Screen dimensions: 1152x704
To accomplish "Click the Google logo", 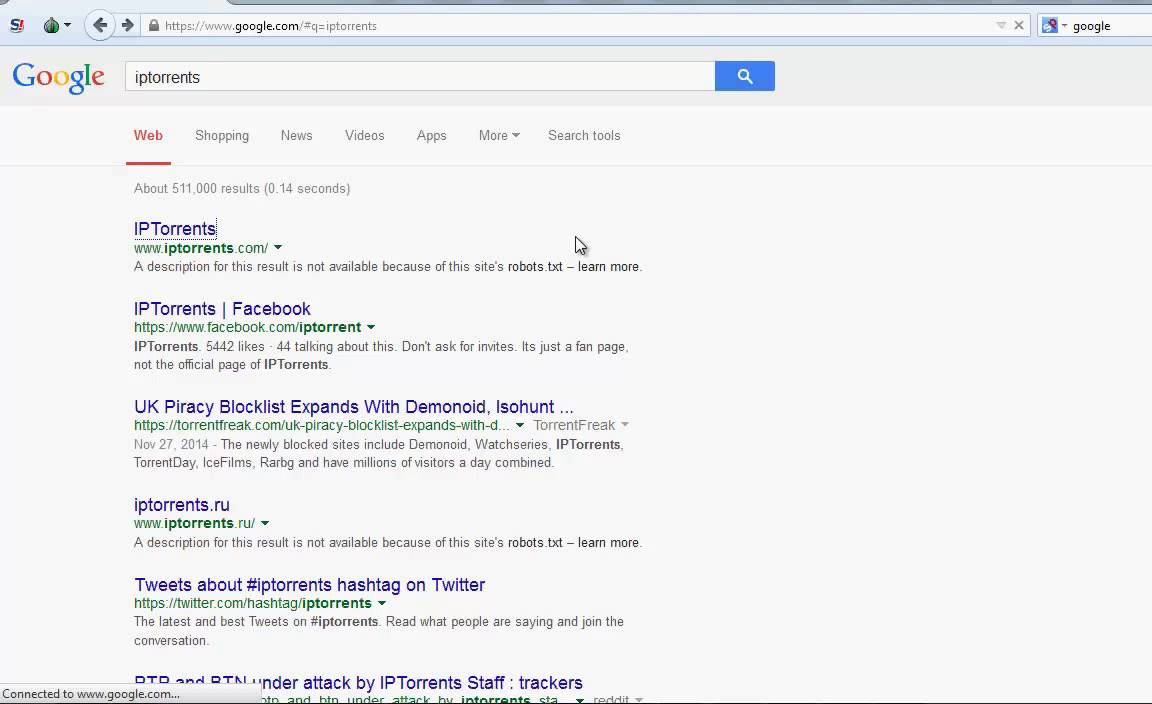I will pos(58,76).
